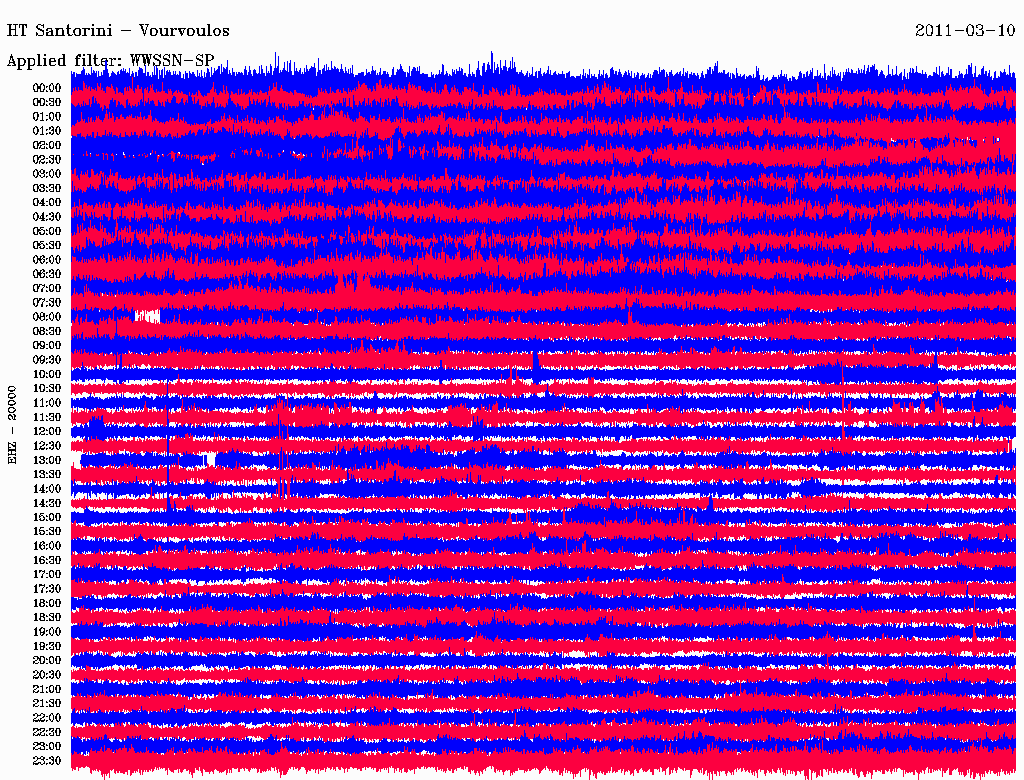Click the white data gap in 08:00 trace
This screenshot has height=780, width=1024.
(x=147, y=316)
